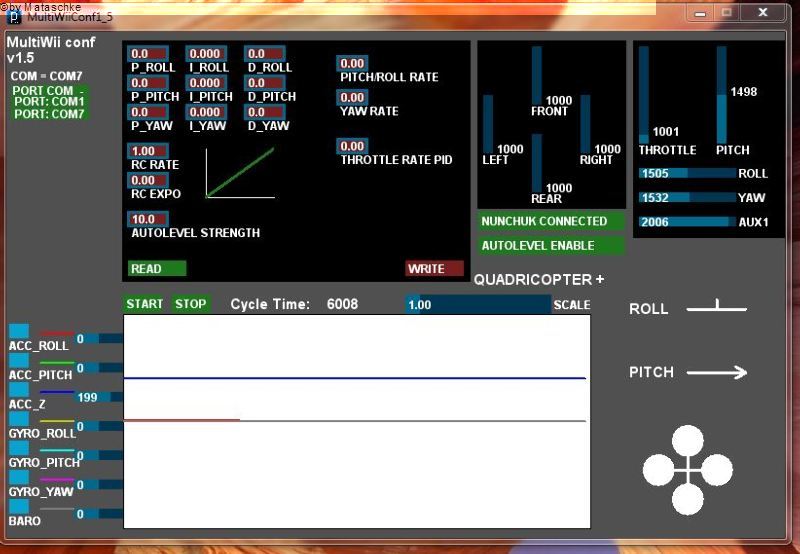Toggle the ACC_ROLL graph visibility square
This screenshot has width=800, height=554.
click(19, 331)
